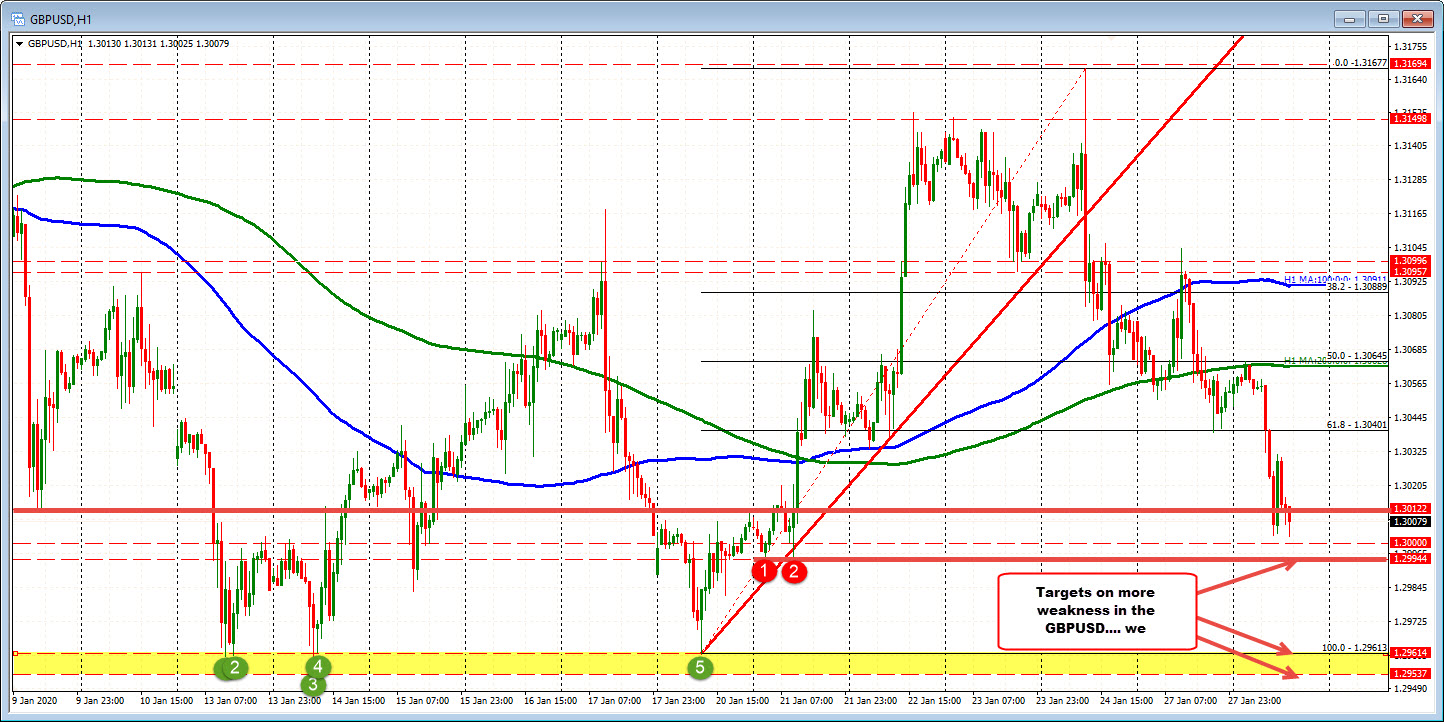Screen dimensions: 1444x722
Task: Click the 1.30805 price scale value
Action: pos(1413,316)
